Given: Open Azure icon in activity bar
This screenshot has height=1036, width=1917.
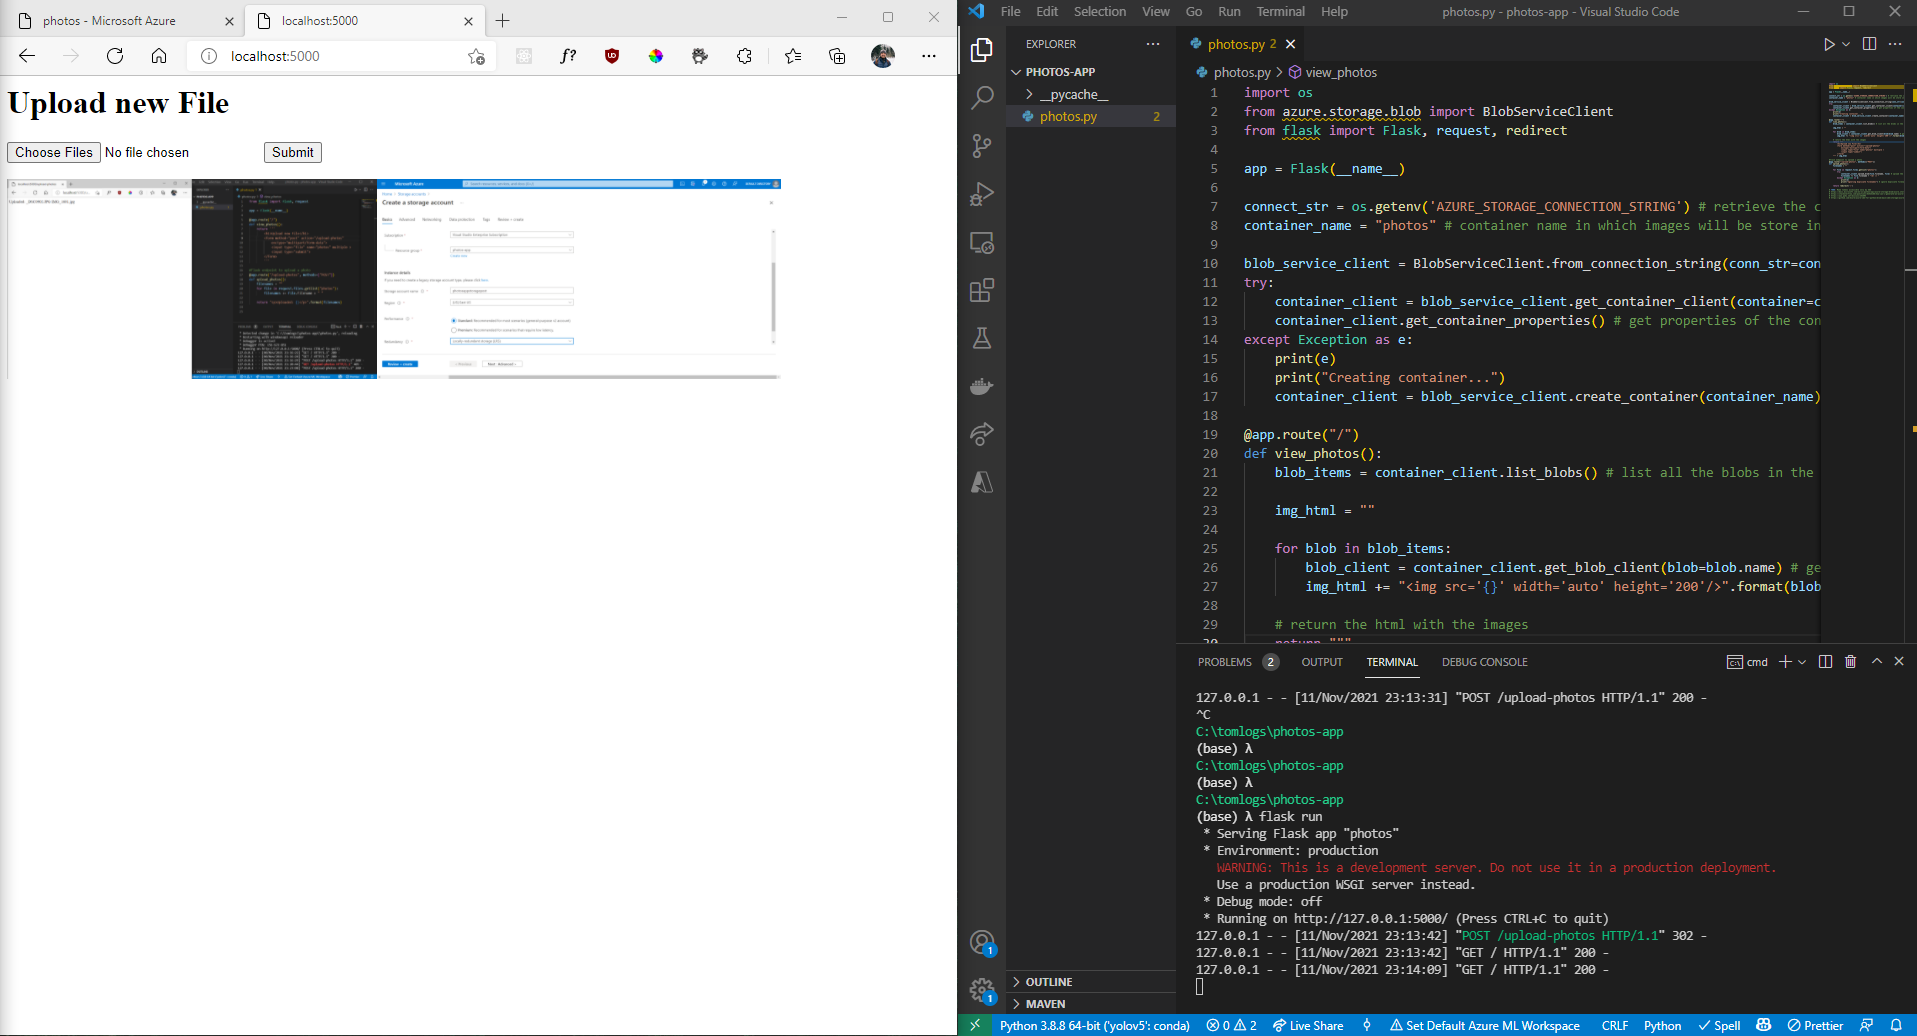Looking at the screenshot, I should [982, 482].
